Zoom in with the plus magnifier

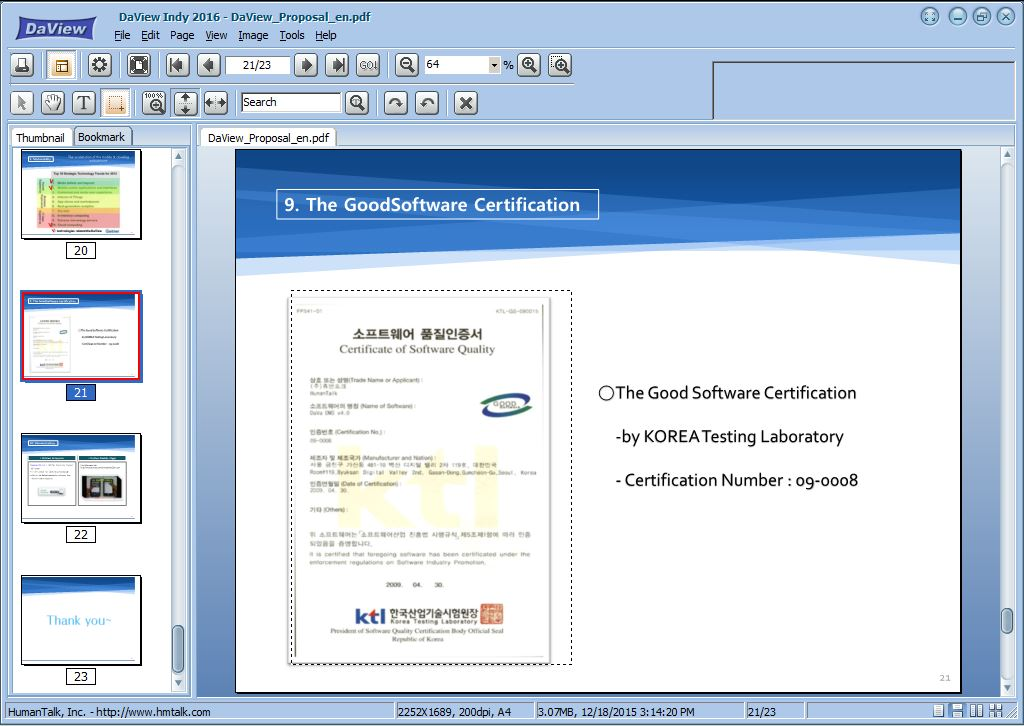click(529, 65)
